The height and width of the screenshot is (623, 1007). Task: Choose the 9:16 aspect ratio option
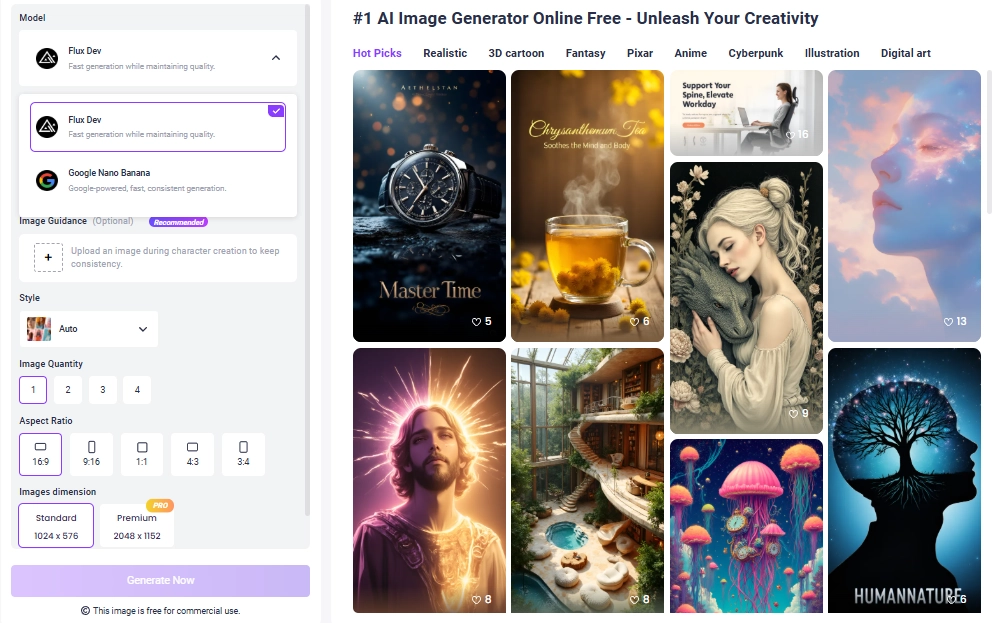[91, 454]
